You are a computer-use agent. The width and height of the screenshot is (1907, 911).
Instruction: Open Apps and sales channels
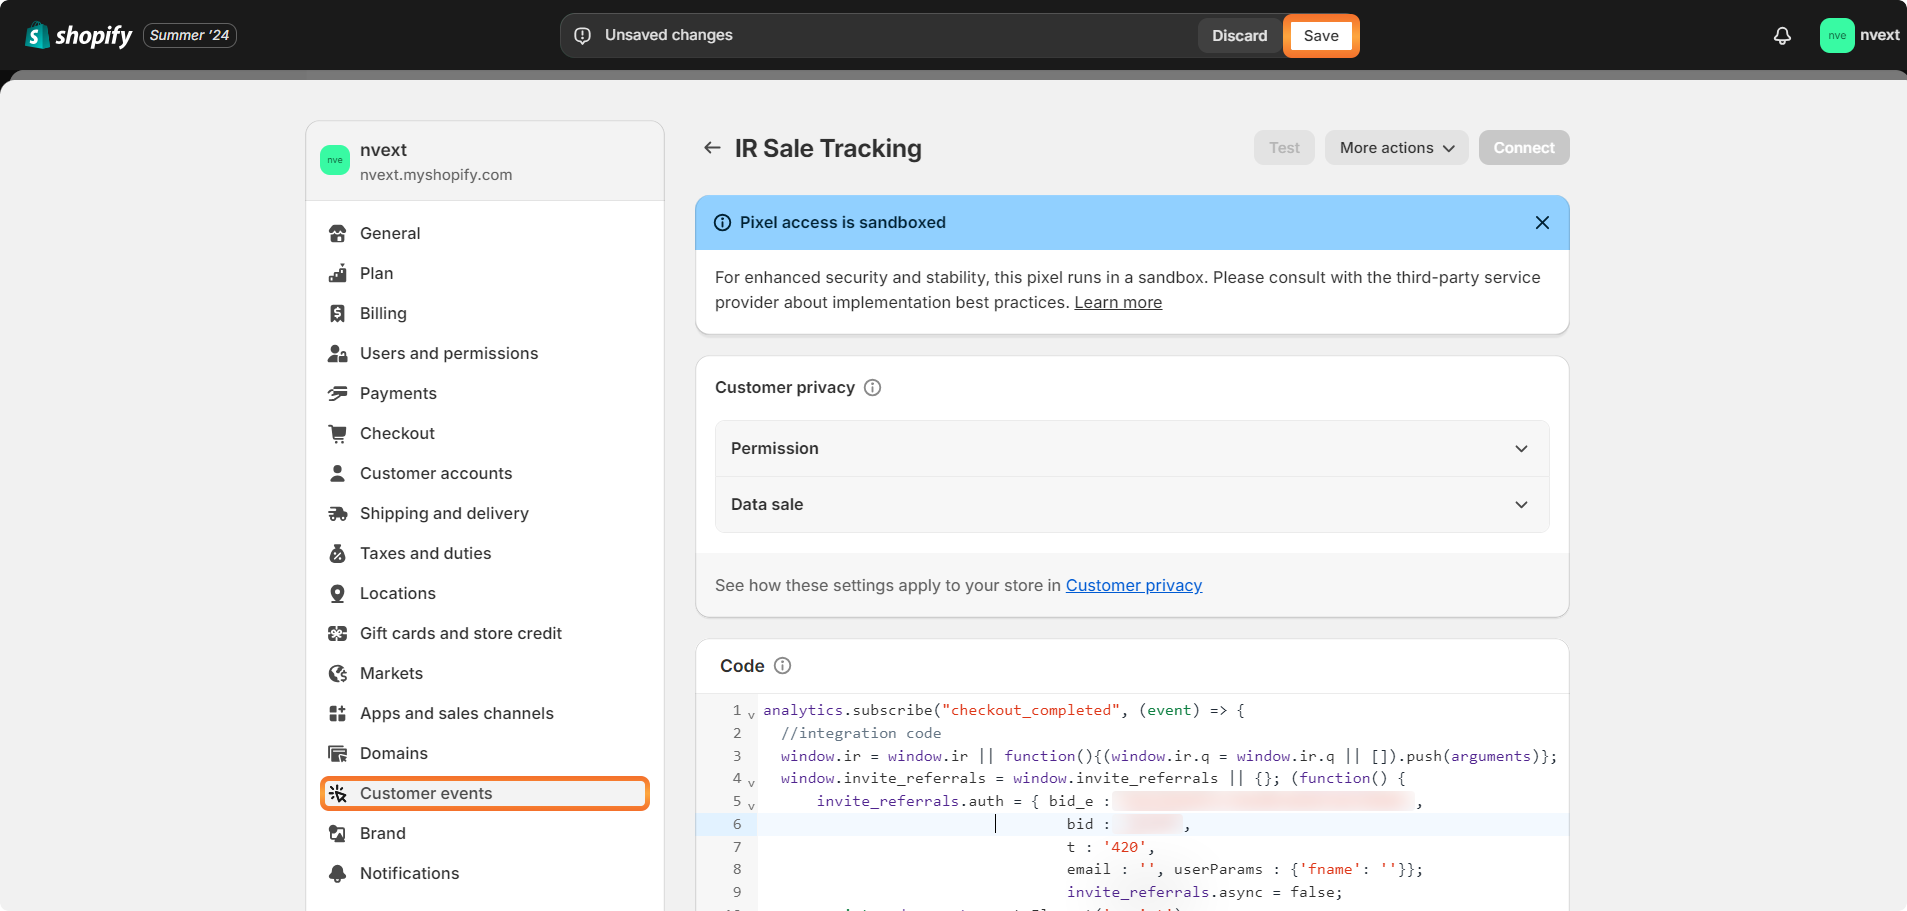[485, 713]
